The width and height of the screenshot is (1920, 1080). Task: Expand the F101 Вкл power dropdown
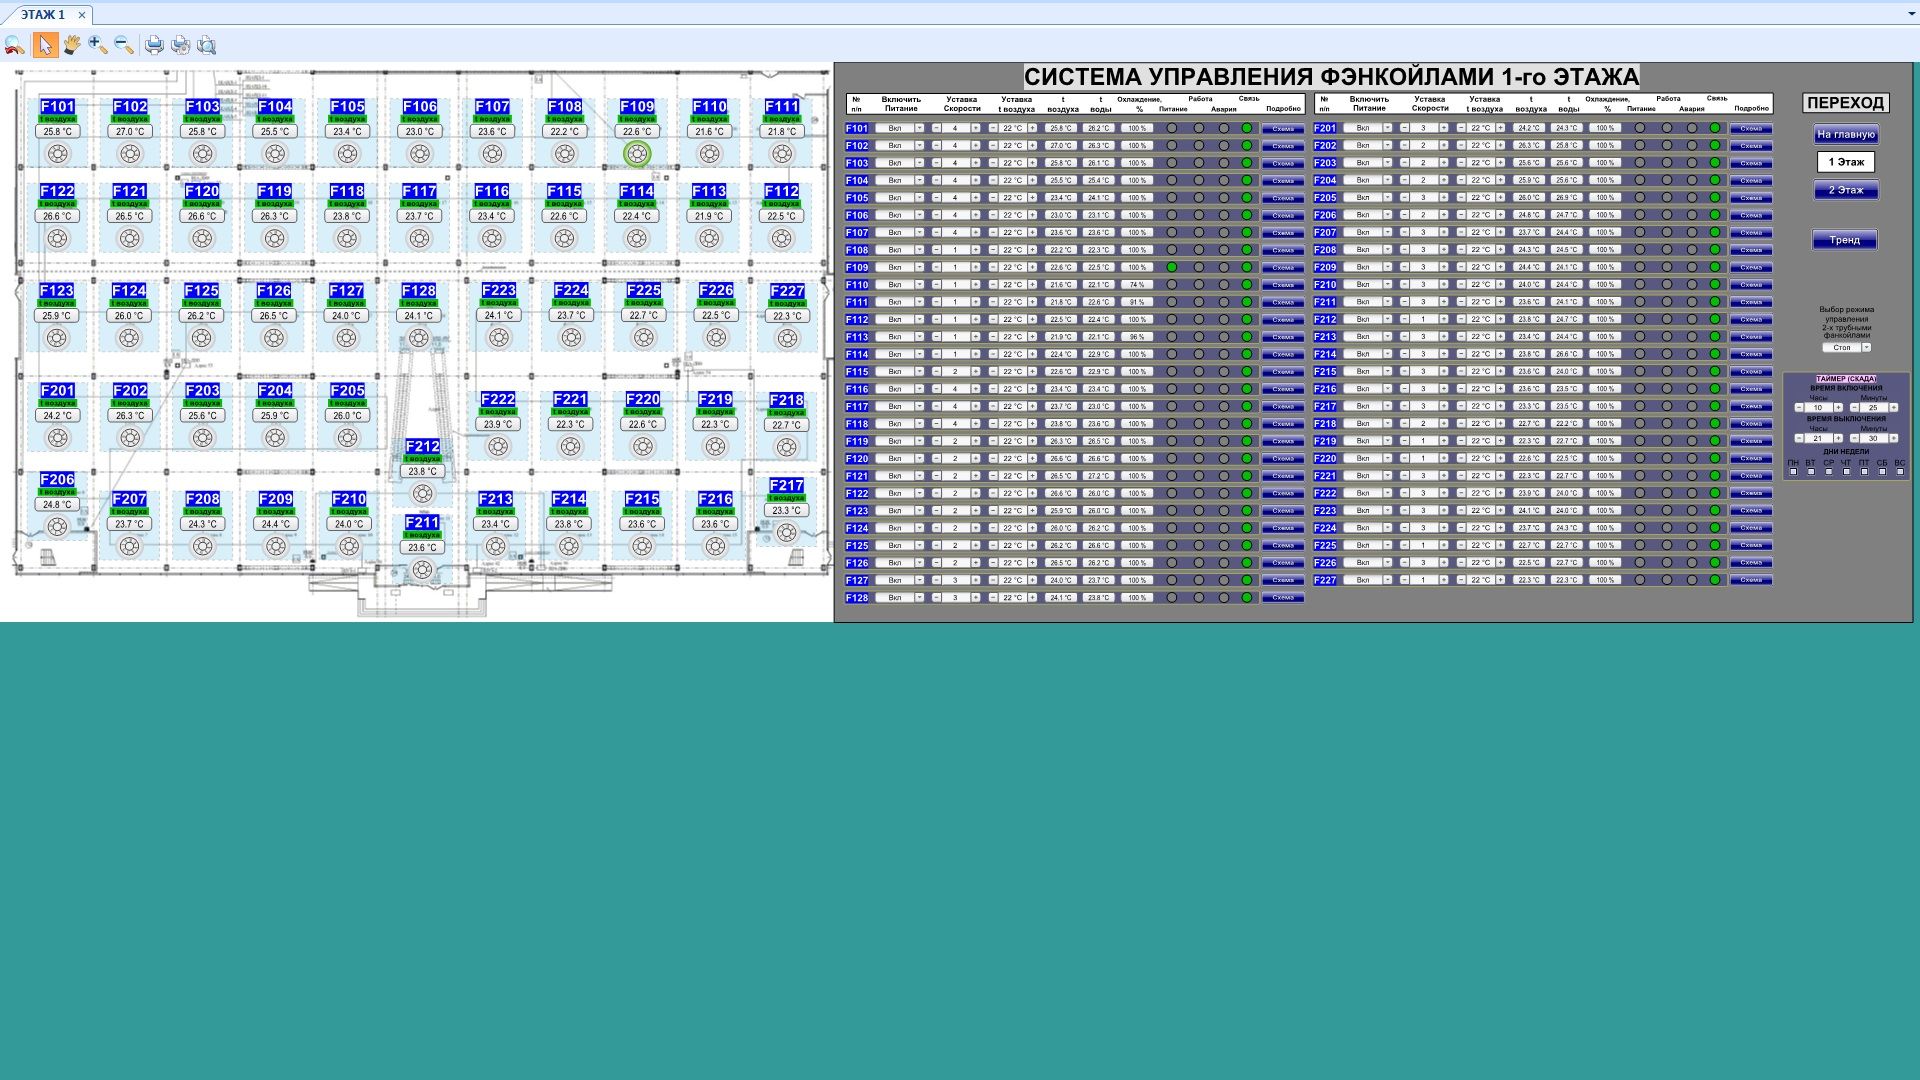pos(919,128)
